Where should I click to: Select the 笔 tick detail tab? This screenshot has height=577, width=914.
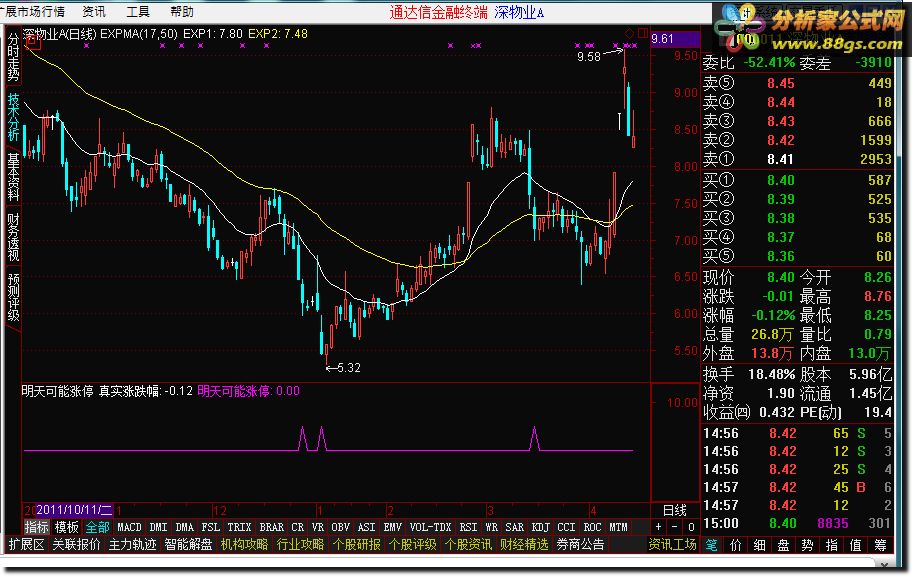tap(712, 546)
